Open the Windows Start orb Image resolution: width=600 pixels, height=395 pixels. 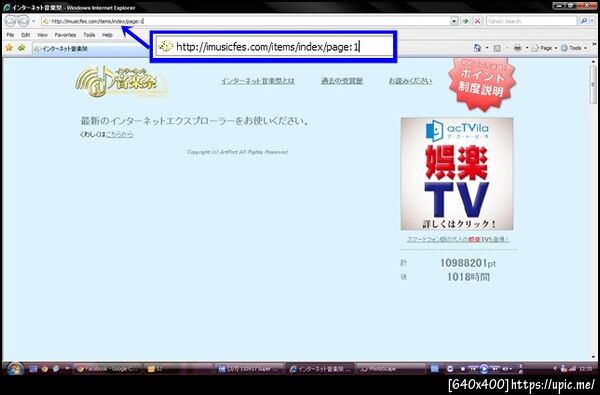[x=15, y=369]
